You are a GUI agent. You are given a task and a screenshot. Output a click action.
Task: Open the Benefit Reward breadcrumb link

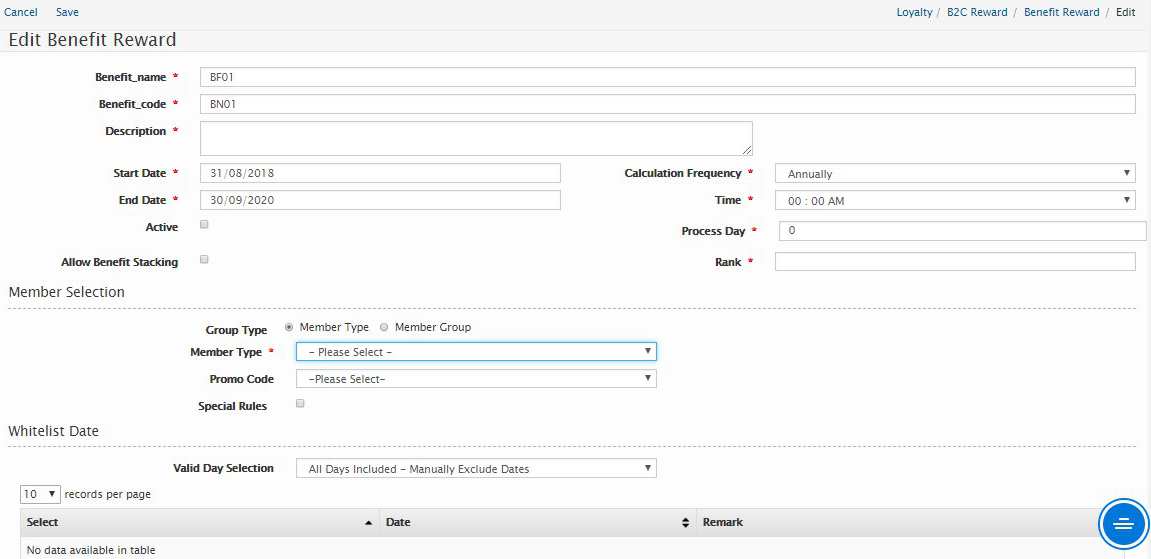pyautogui.click(x=1061, y=12)
